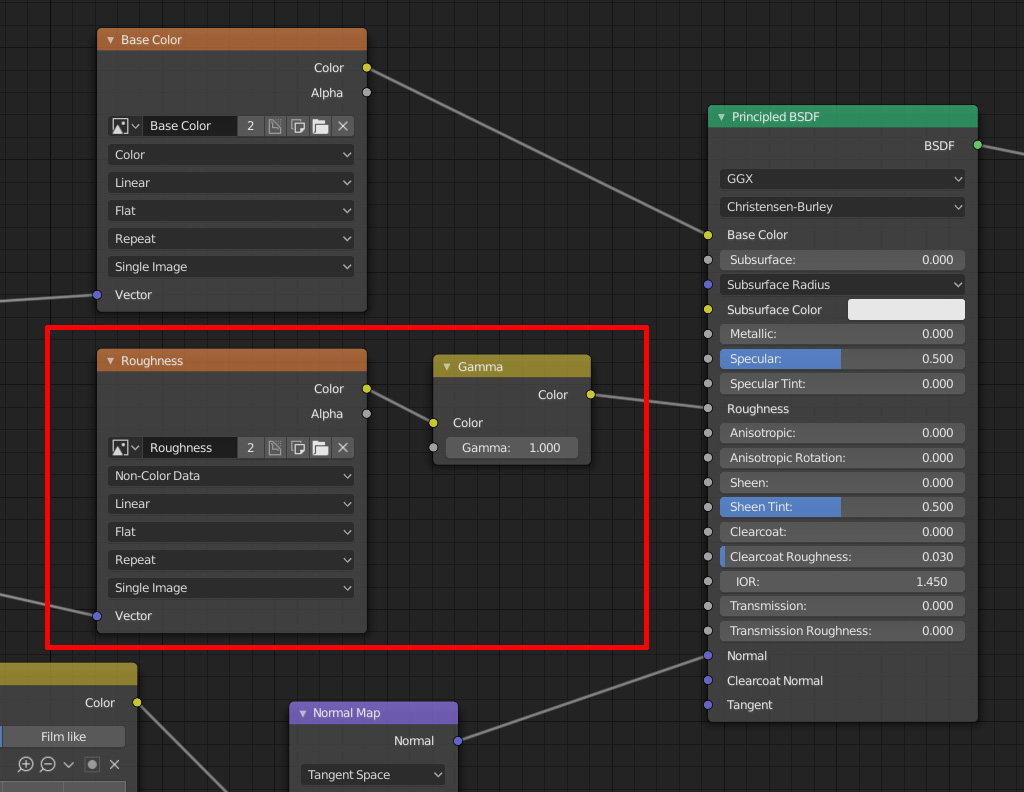Click fake user icon in Roughness node
Screen dimensions: 1024x792
tap(275, 447)
